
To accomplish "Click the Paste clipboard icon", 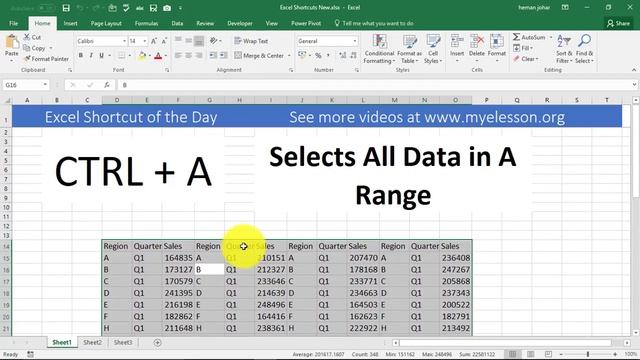I will (x=12, y=42).
